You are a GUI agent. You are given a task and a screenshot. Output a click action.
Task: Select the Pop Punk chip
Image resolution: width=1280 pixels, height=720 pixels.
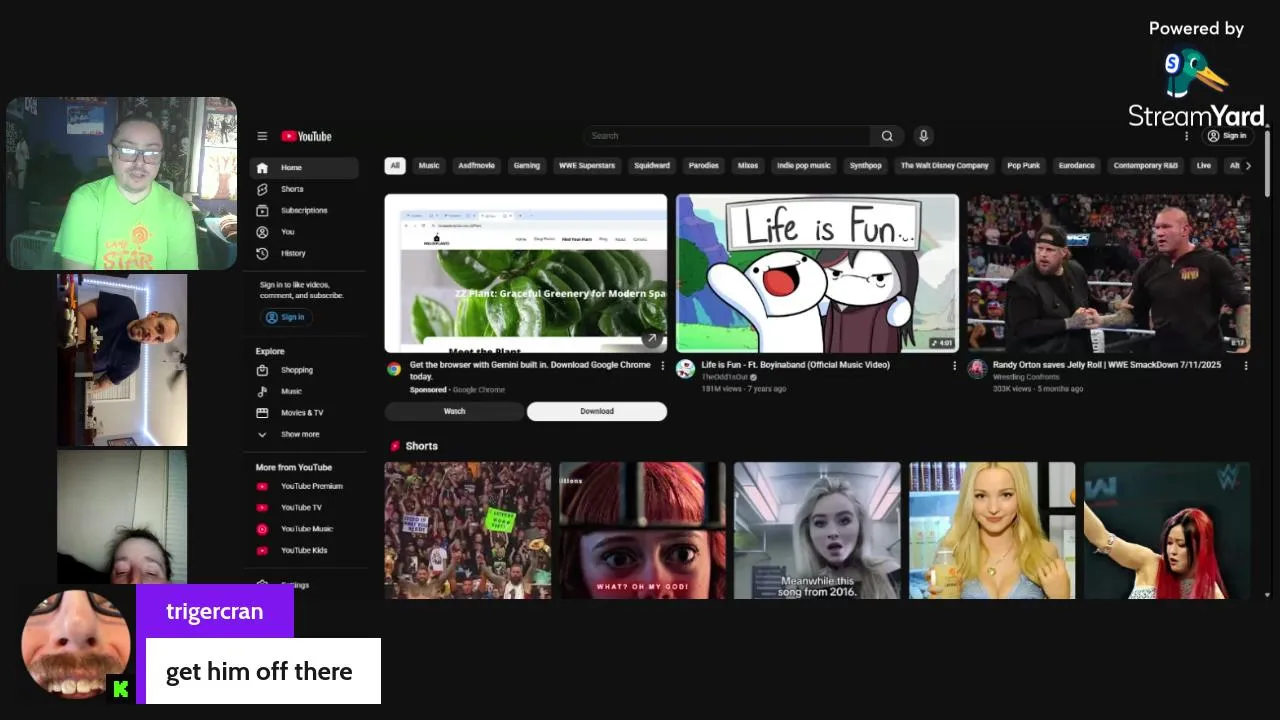(x=1024, y=166)
